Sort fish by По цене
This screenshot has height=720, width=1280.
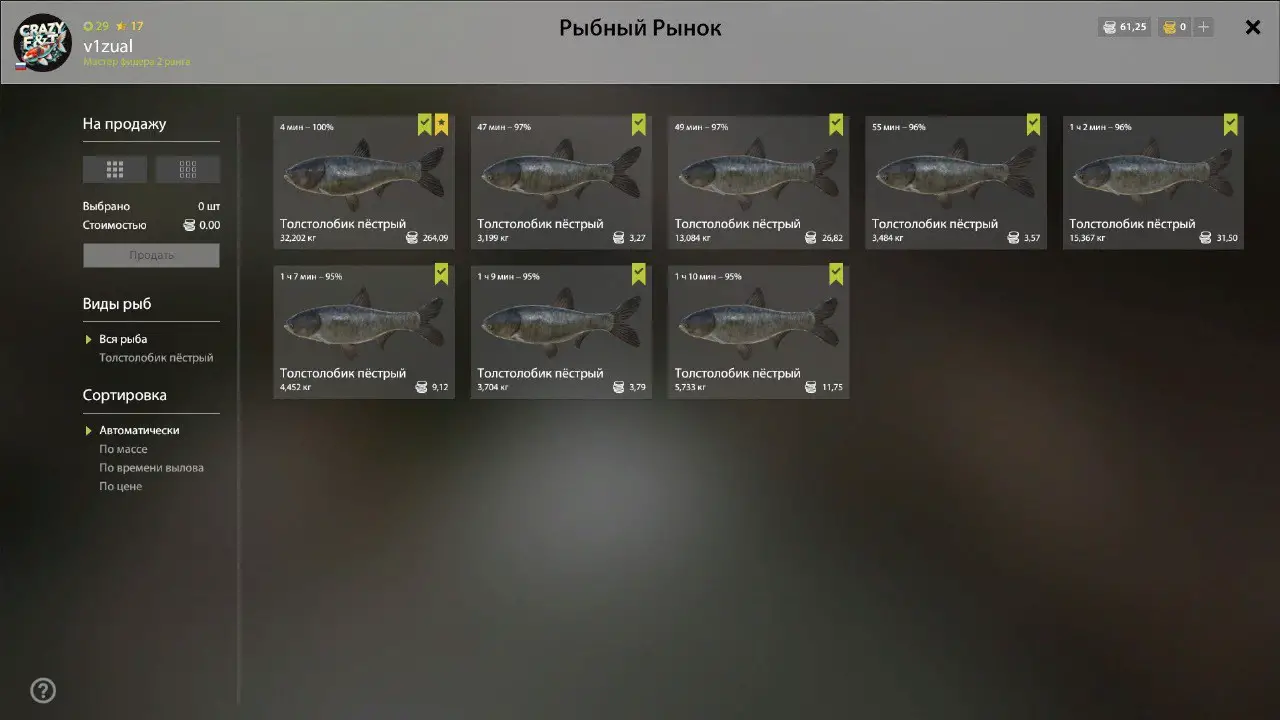coord(120,486)
